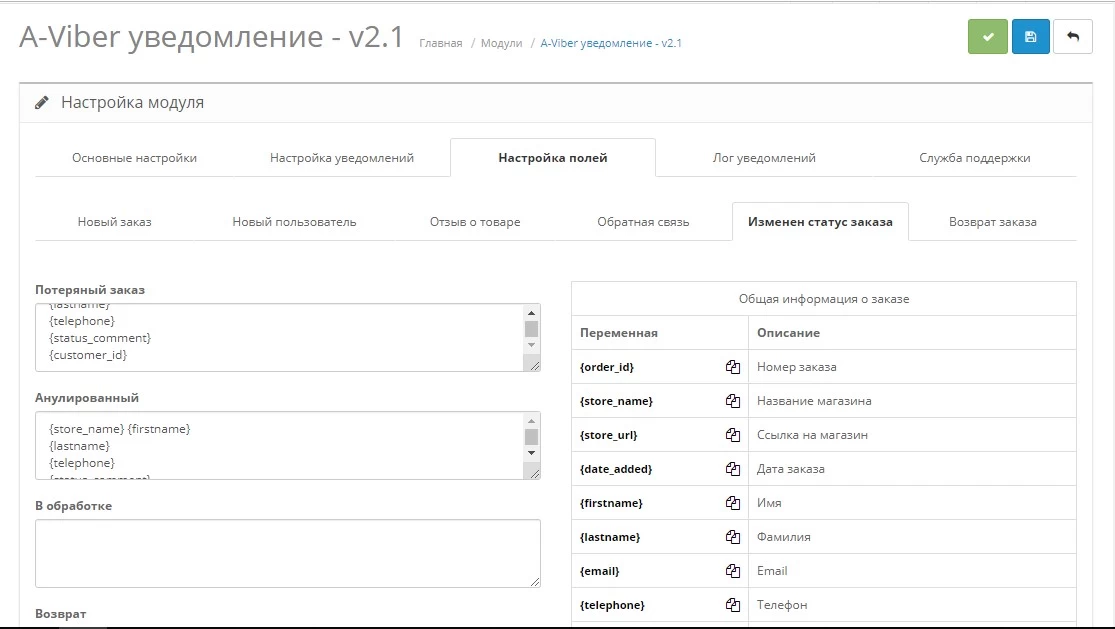
Task: Click the {telephone} variable cell text
Action: 612,605
